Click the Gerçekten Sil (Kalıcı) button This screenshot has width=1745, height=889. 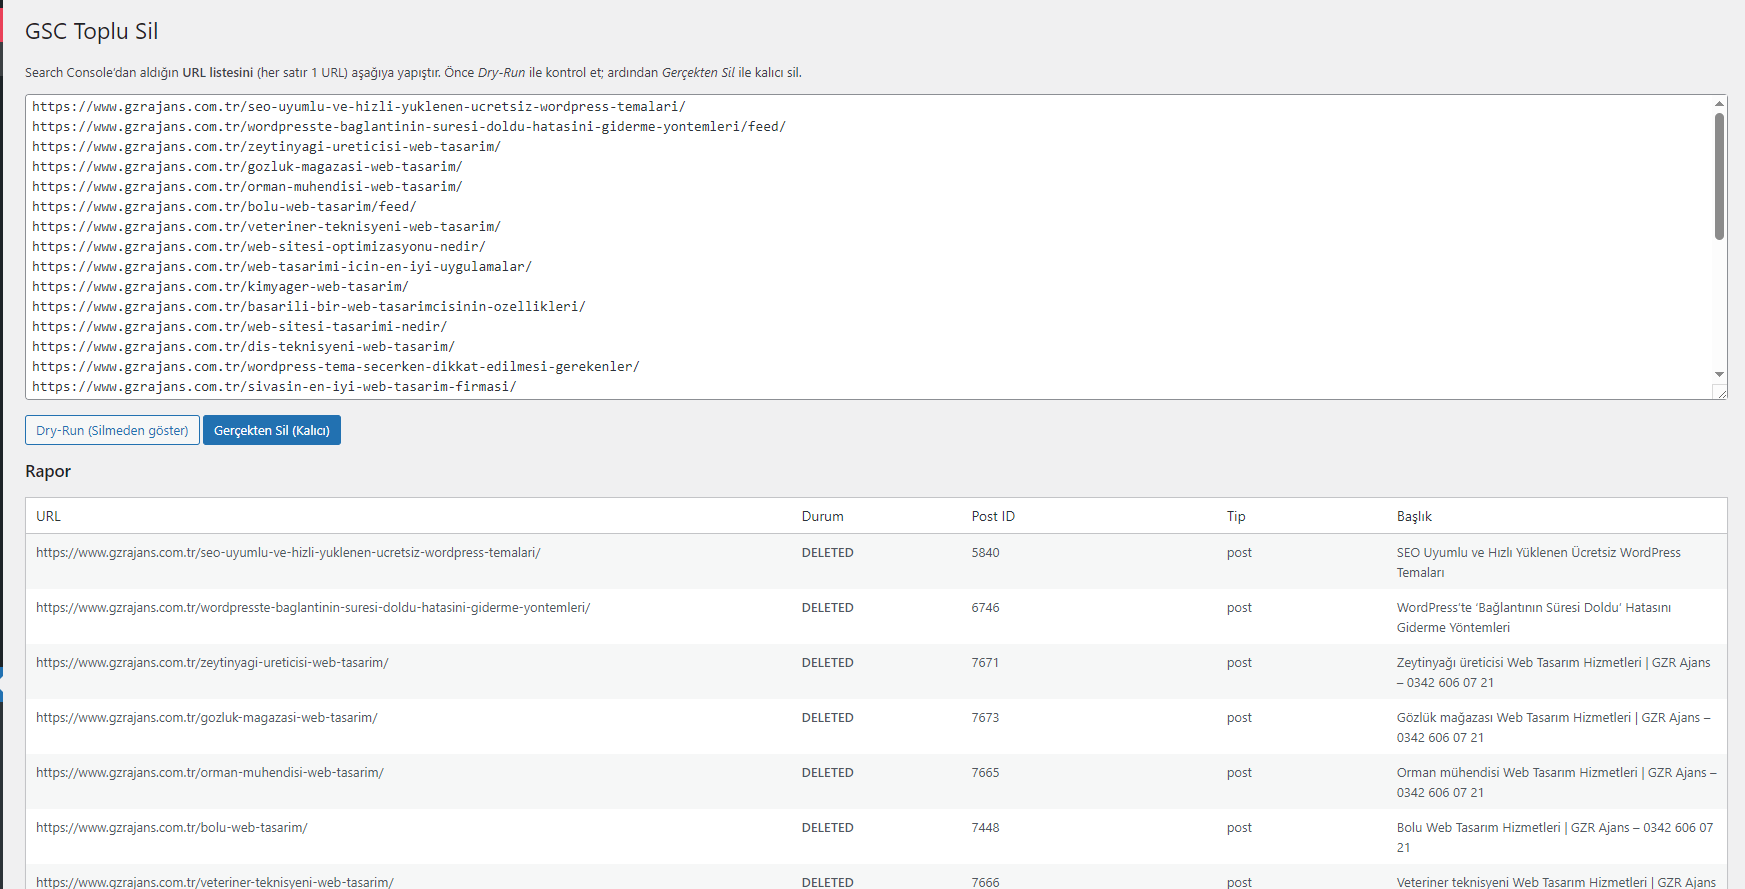point(272,430)
